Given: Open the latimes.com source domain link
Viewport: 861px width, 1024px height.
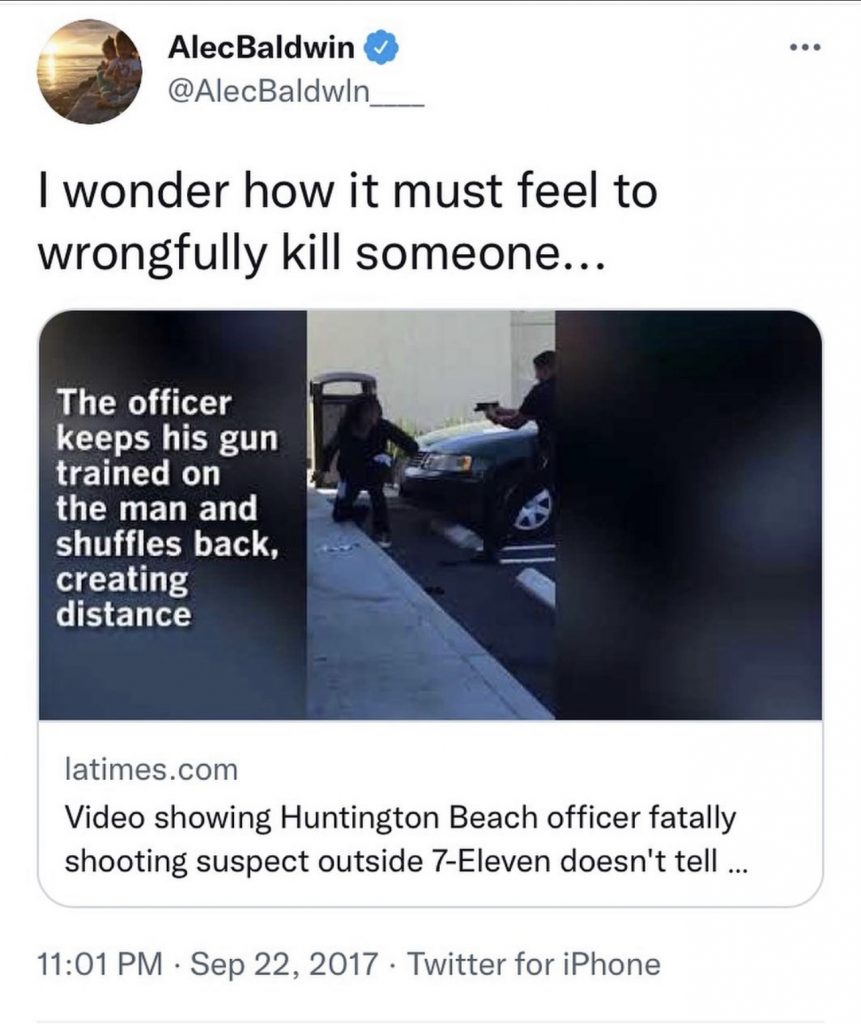Looking at the screenshot, I should [x=152, y=769].
